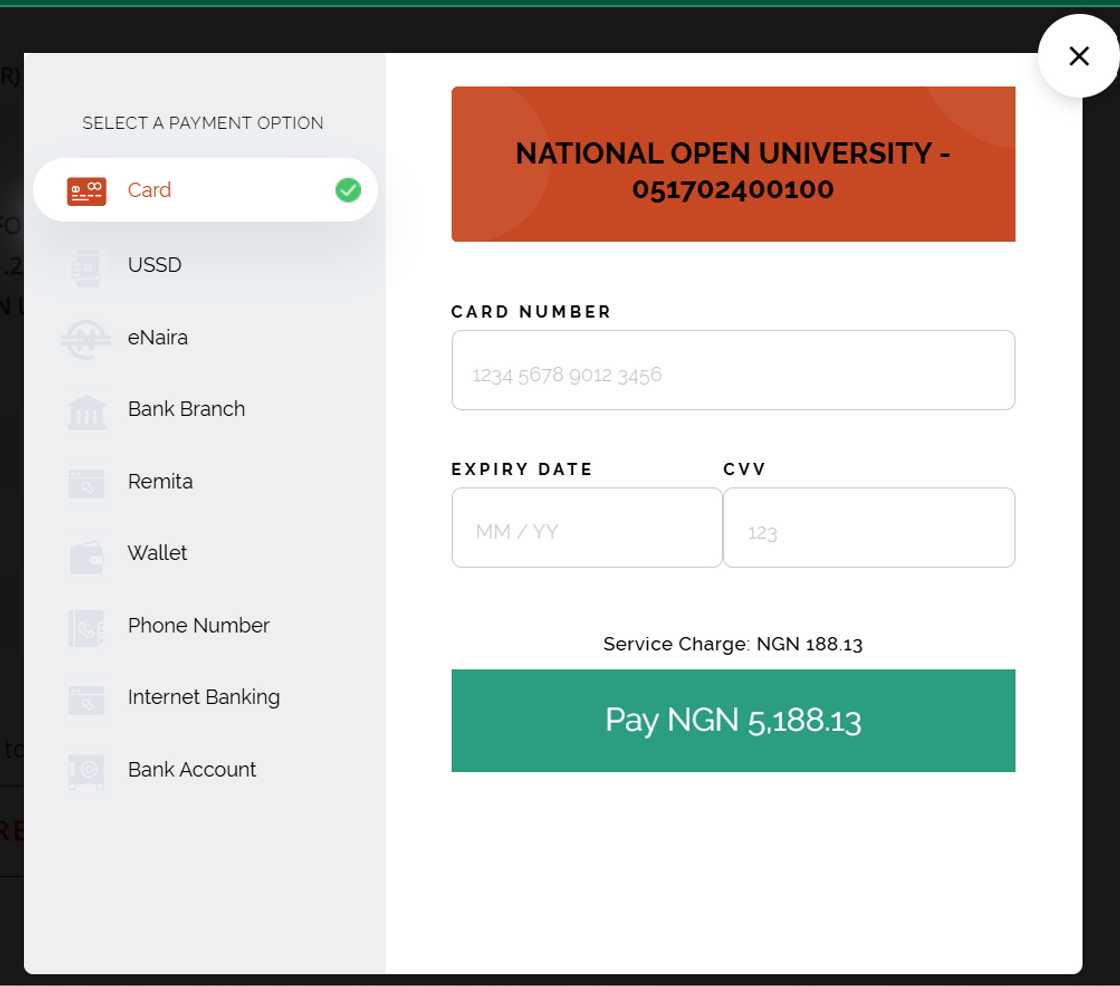Close the payment dialog
This screenshot has height=986, width=1120.
[x=1078, y=56]
